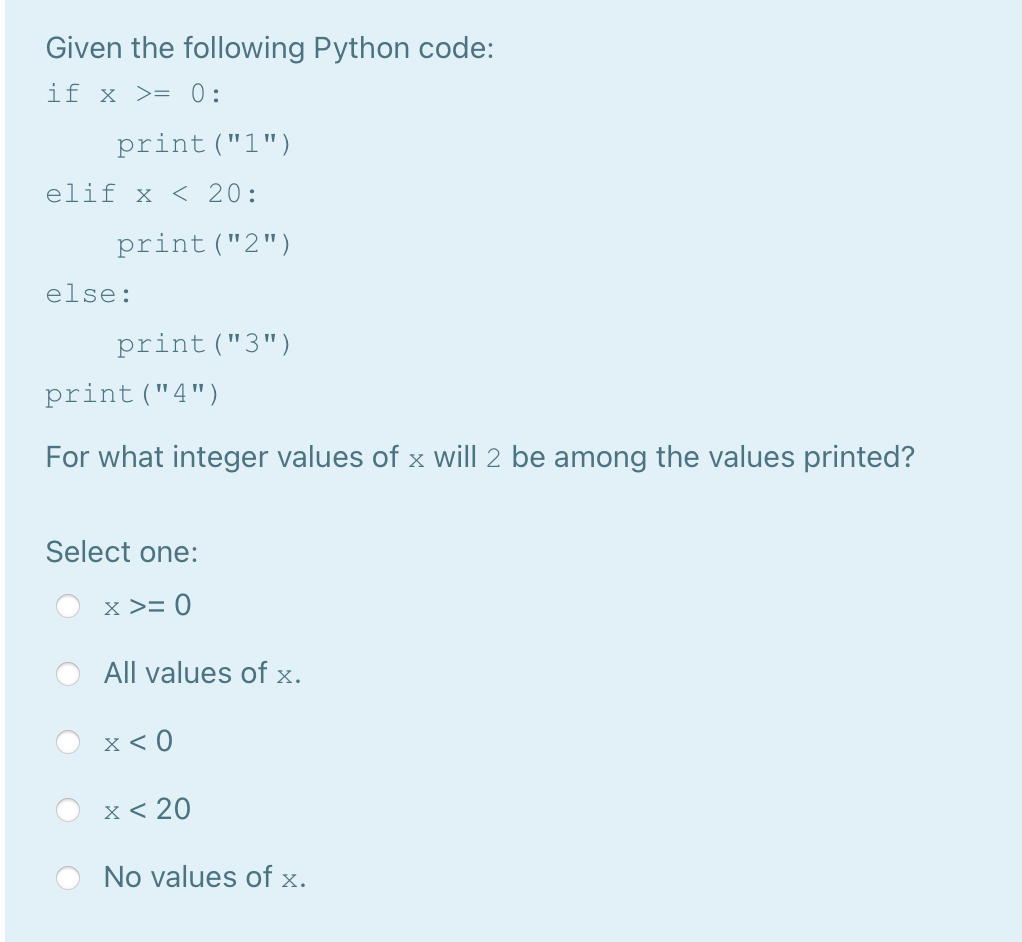This screenshot has height=942, width=1022.
Task: Click the 'Select one:' prompt text
Action: pos(122,552)
